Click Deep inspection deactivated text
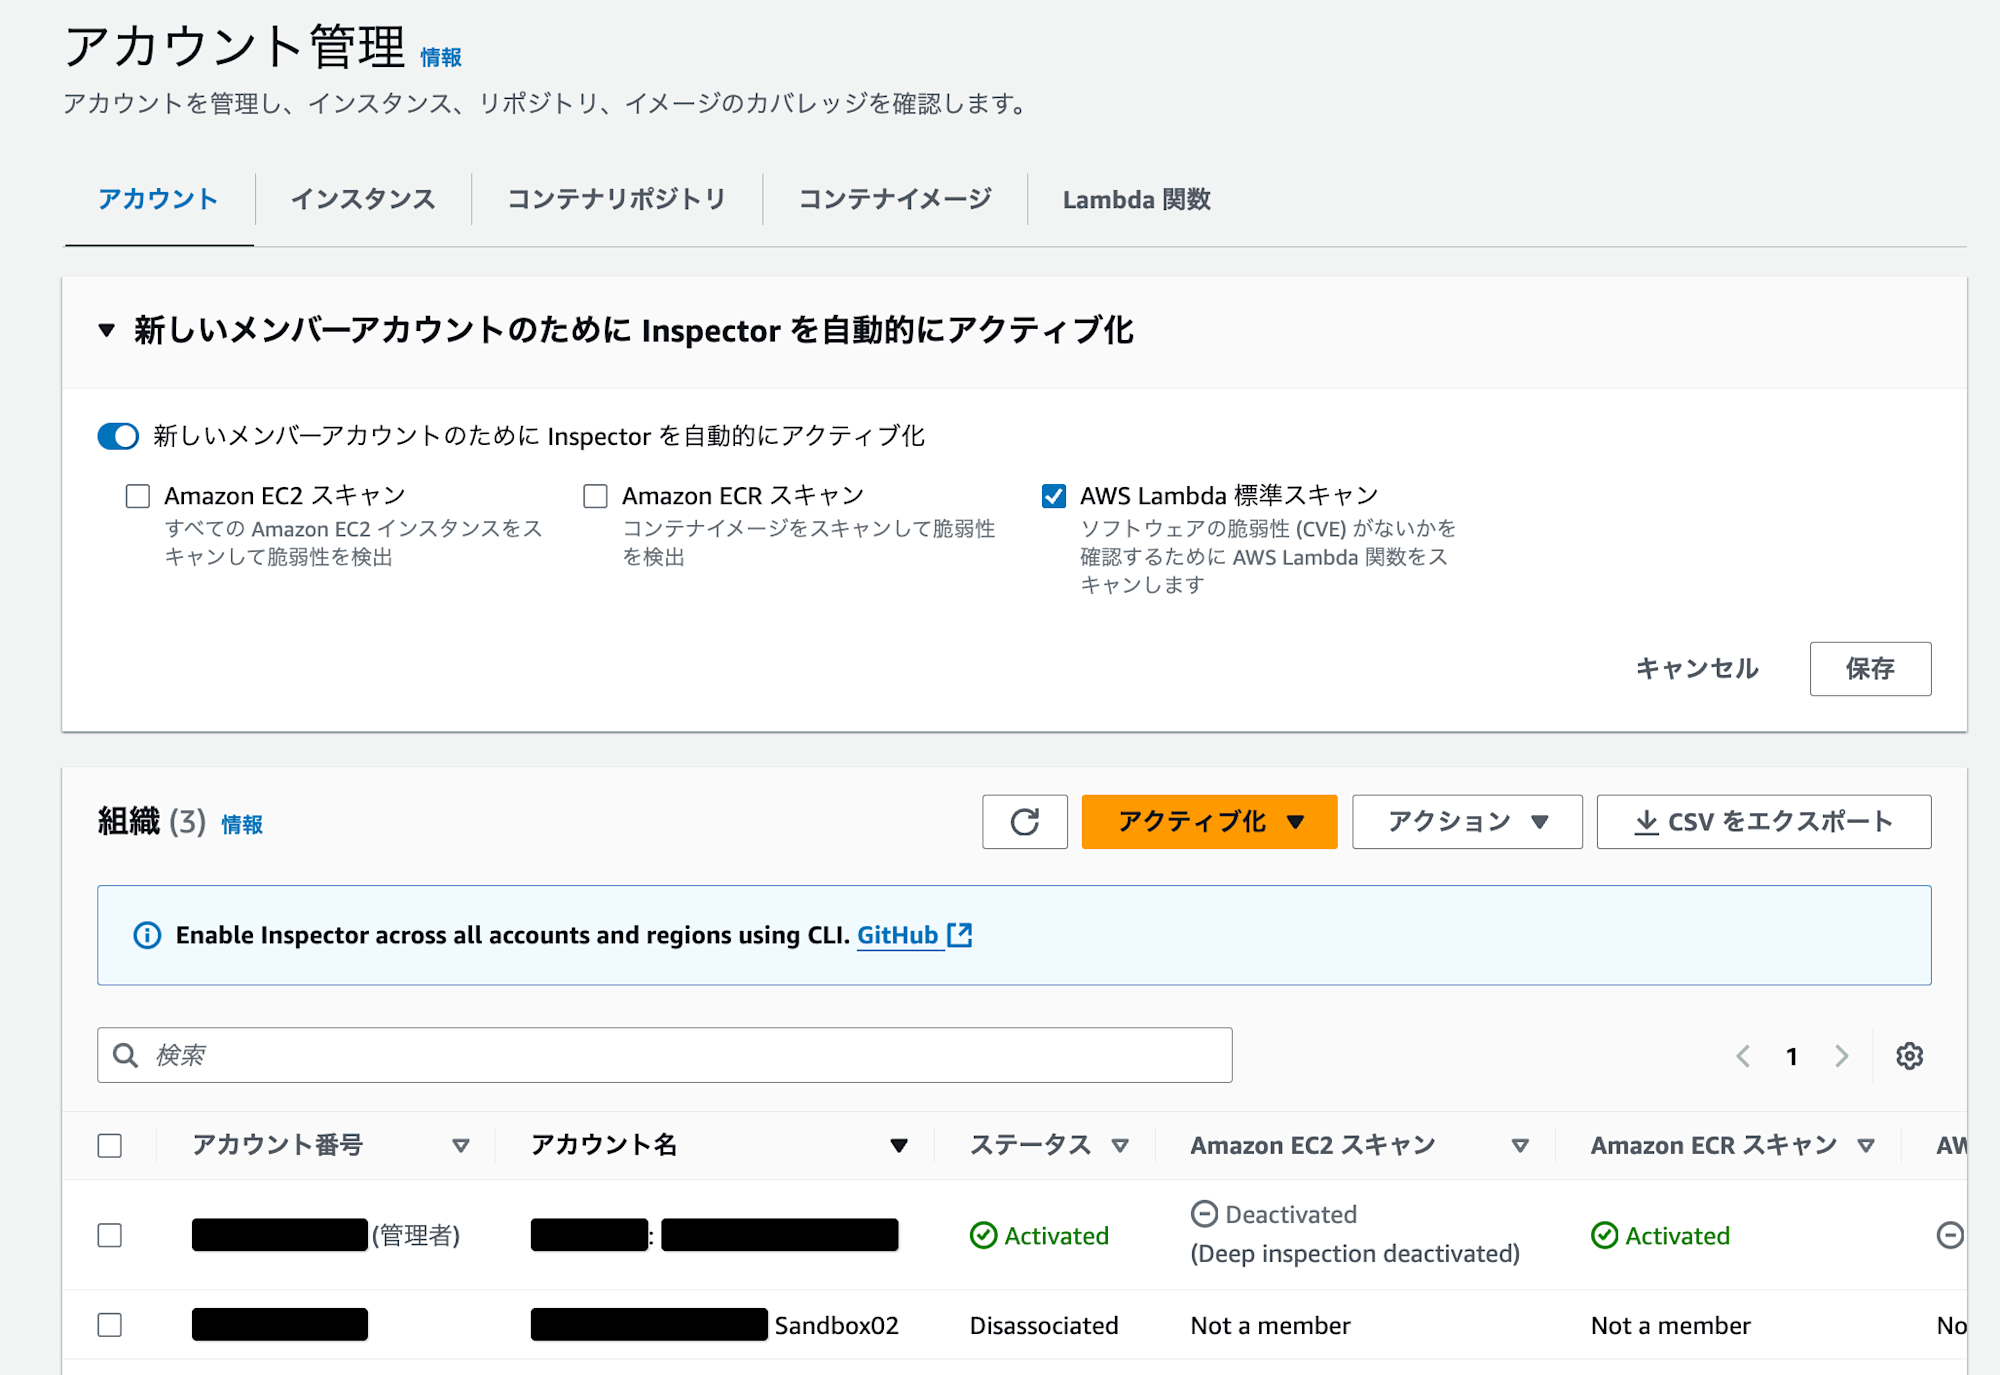Image resolution: width=2000 pixels, height=1375 pixels. tap(1355, 1254)
